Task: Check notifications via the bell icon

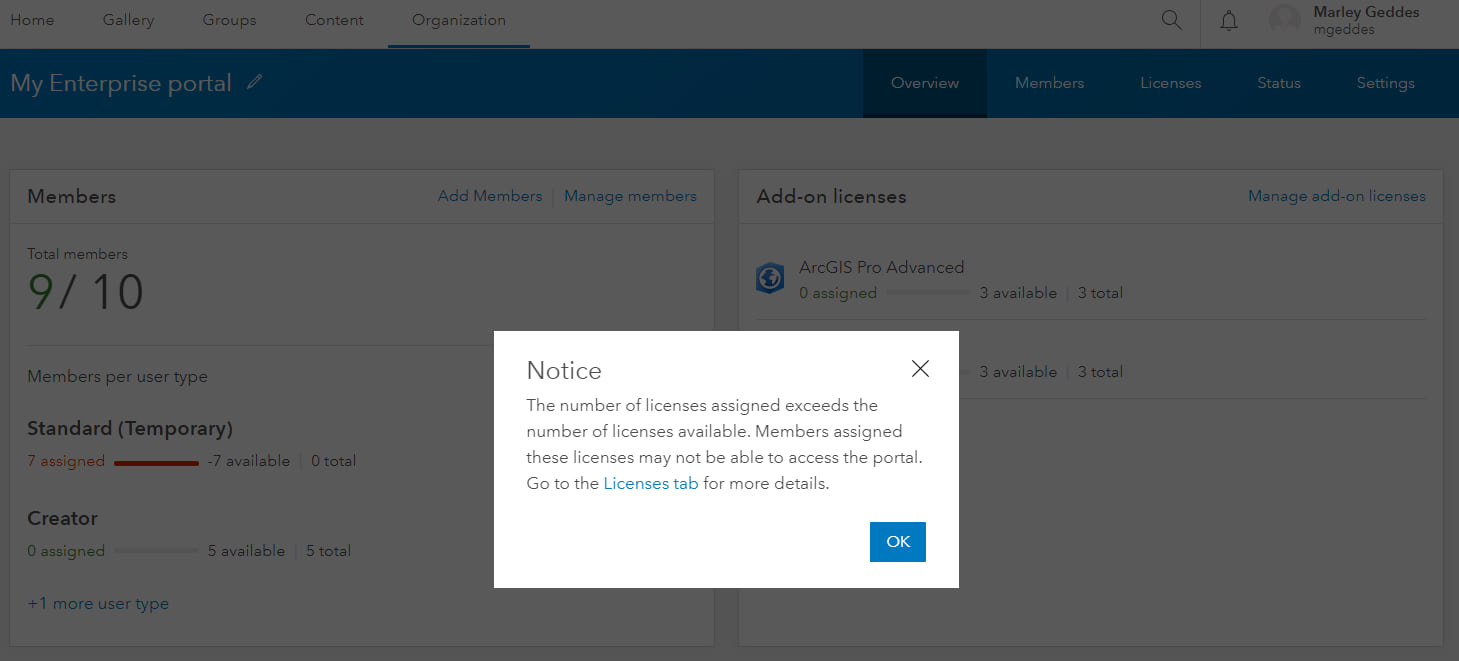Action: pos(1228,19)
